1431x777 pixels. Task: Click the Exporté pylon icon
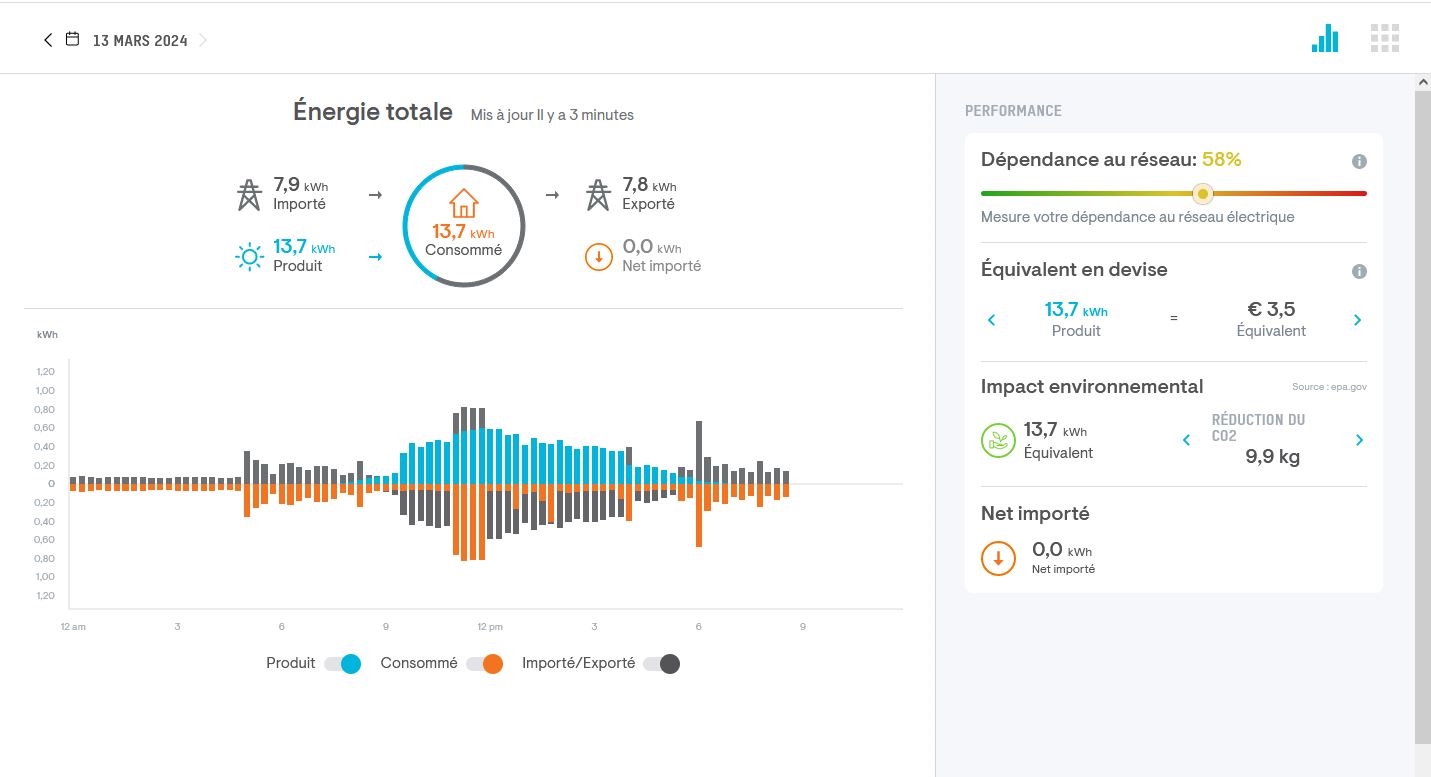click(x=598, y=194)
